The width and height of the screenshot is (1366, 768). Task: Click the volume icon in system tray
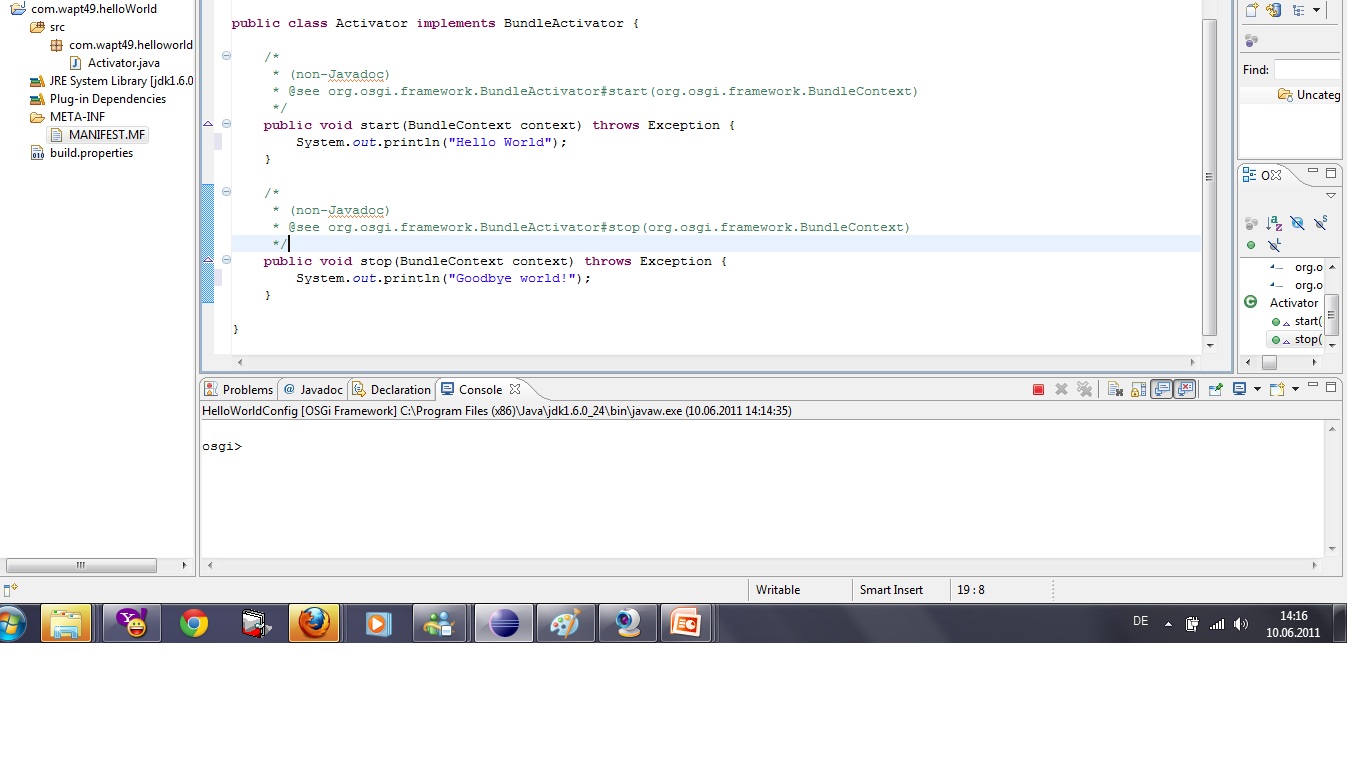click(x=1241, y=624)
